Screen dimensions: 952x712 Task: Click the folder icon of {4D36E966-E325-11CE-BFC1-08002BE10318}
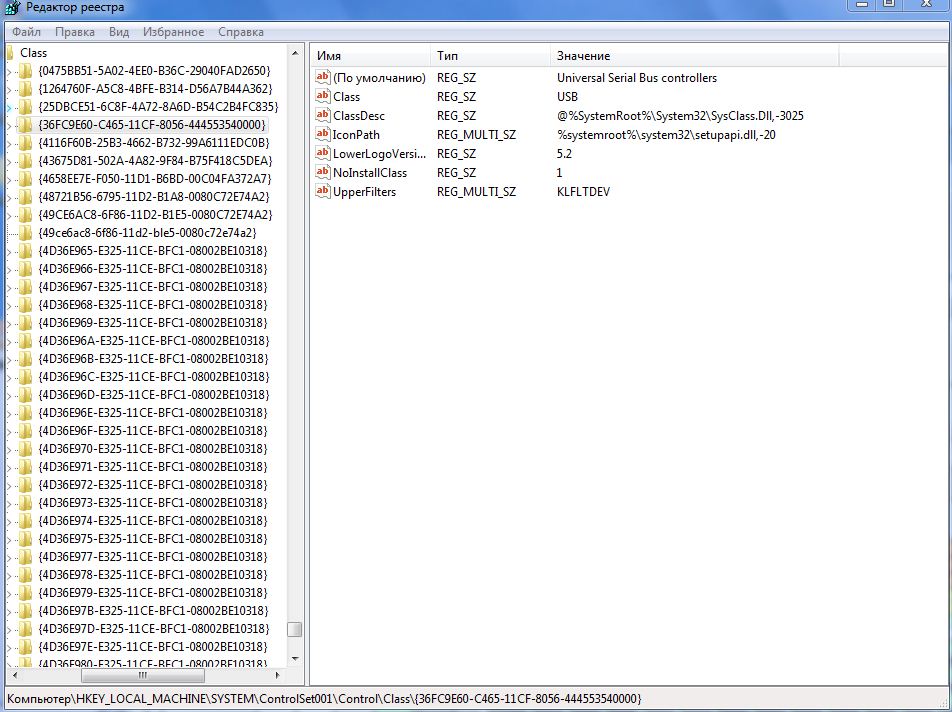pos(25,269)
